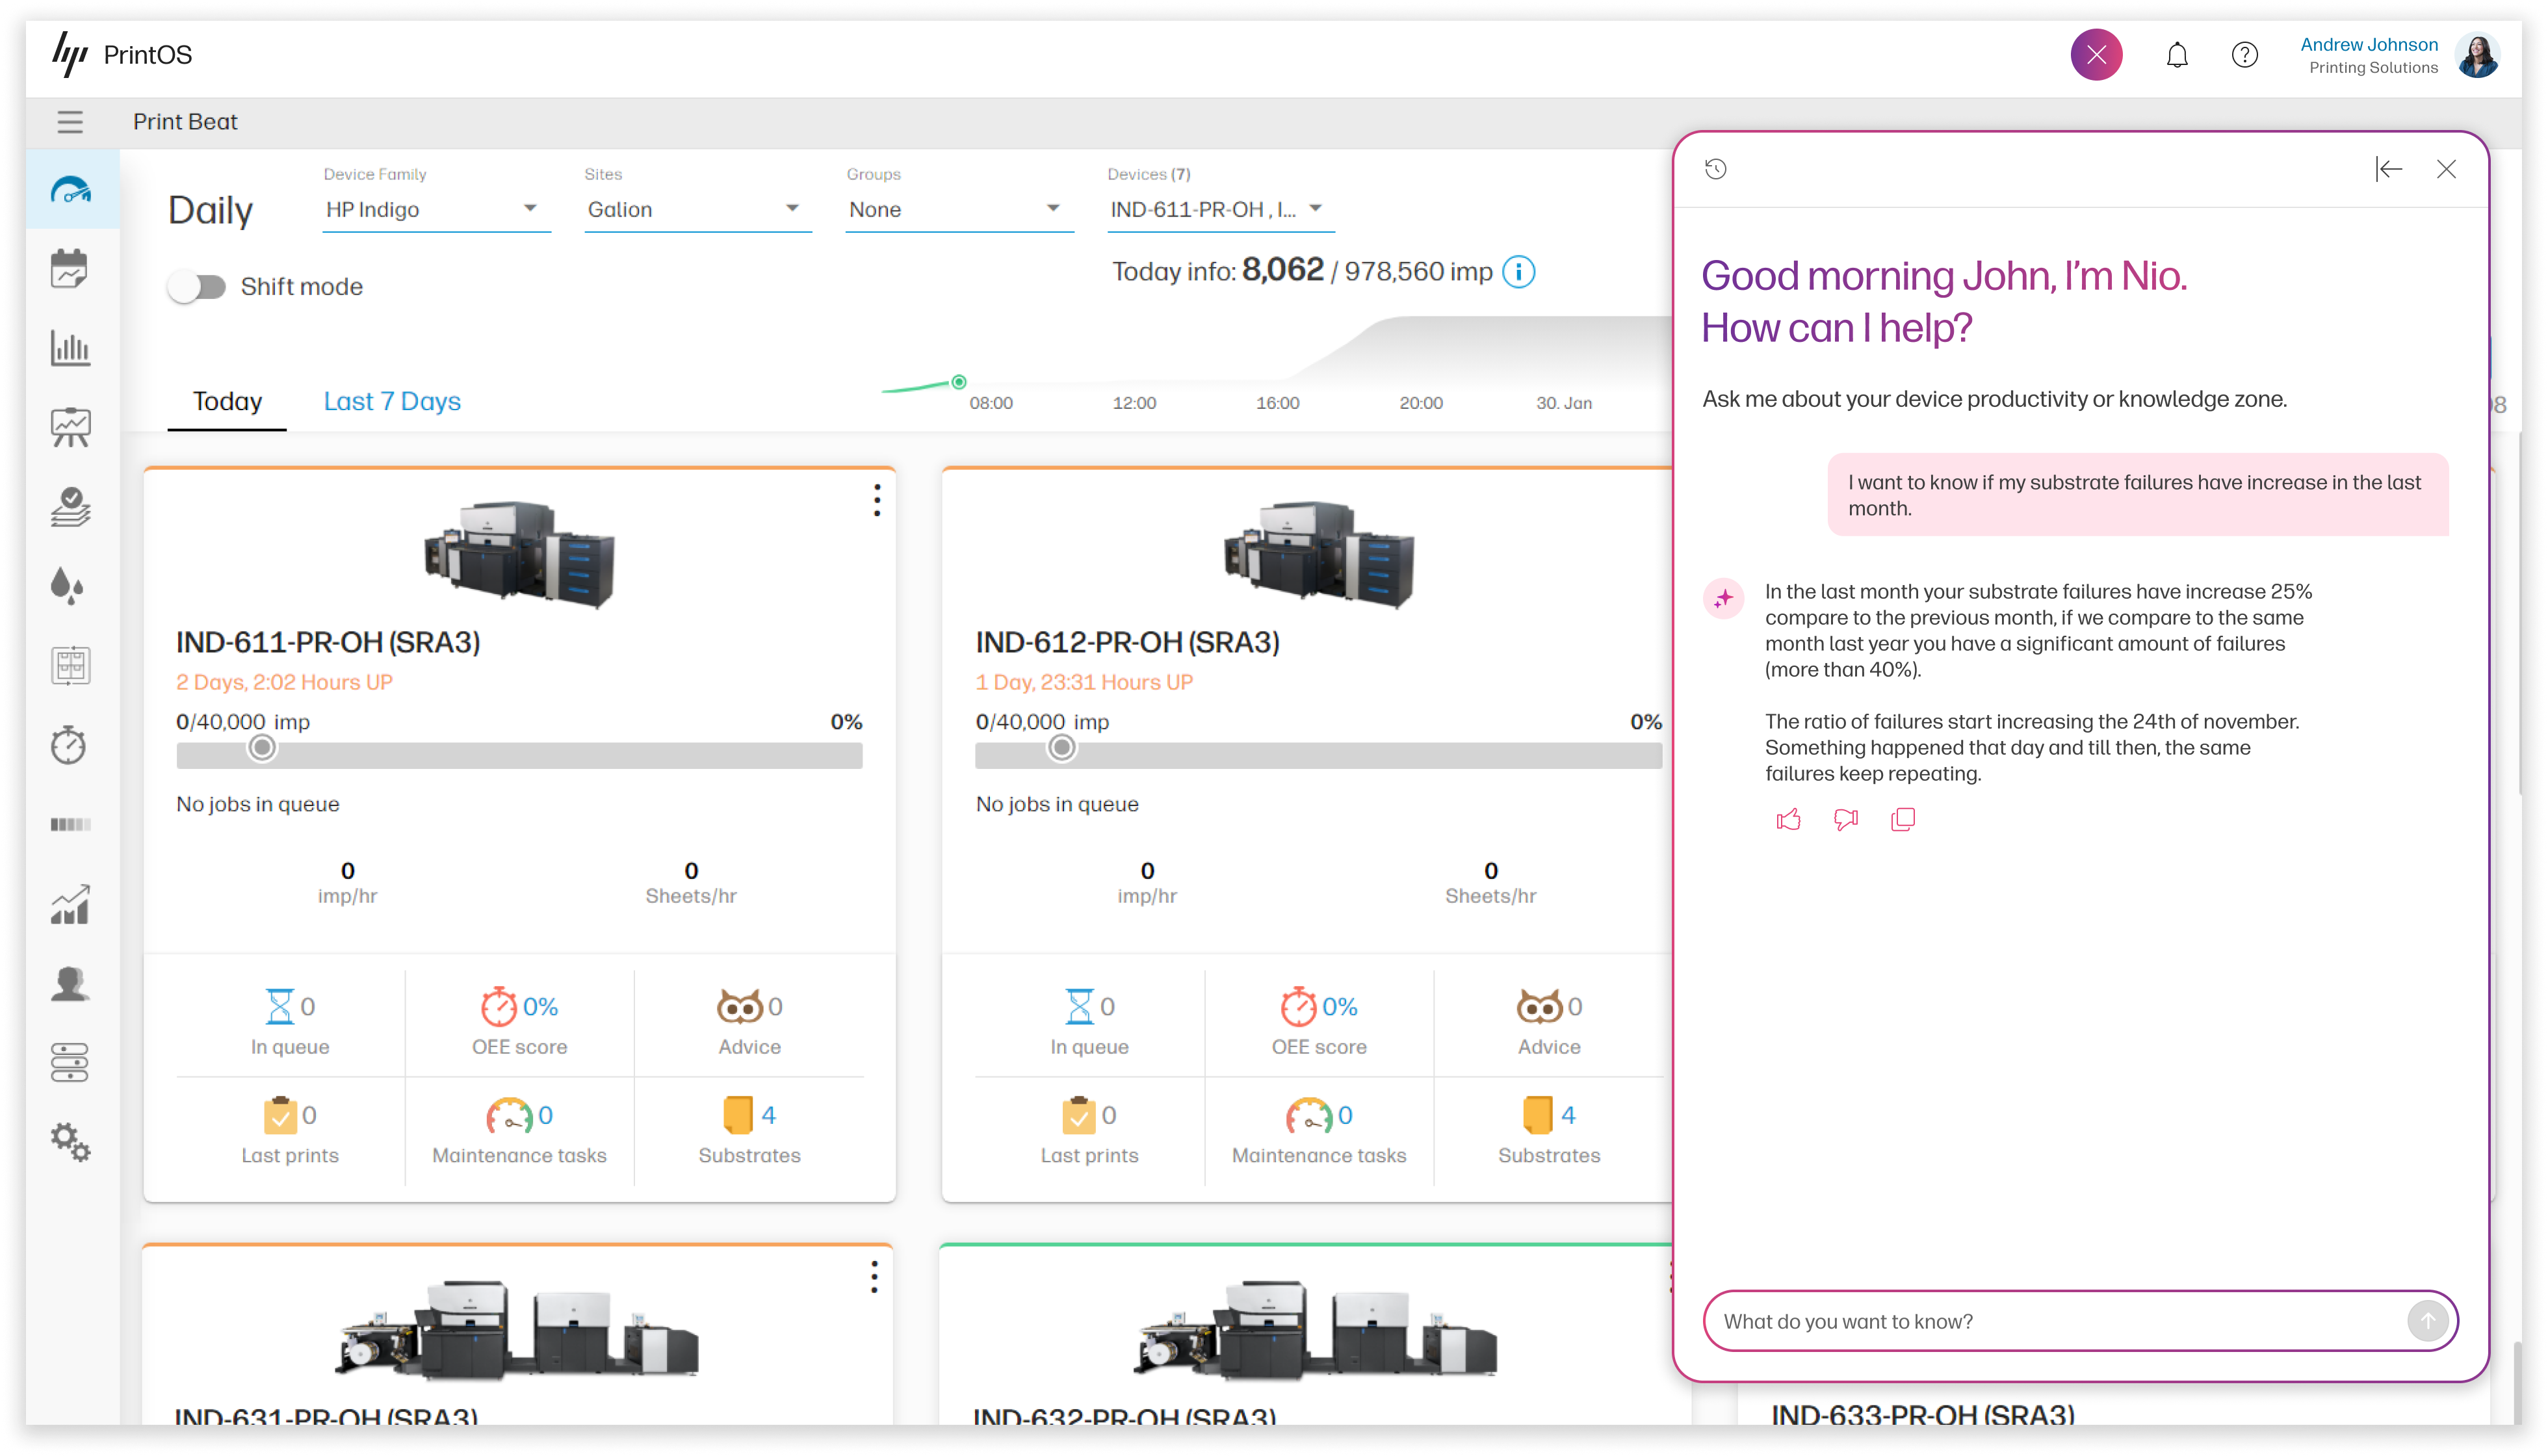Switch to the Last 7 Days tab
The image size is (2548, 1456).
pos(392,401)
